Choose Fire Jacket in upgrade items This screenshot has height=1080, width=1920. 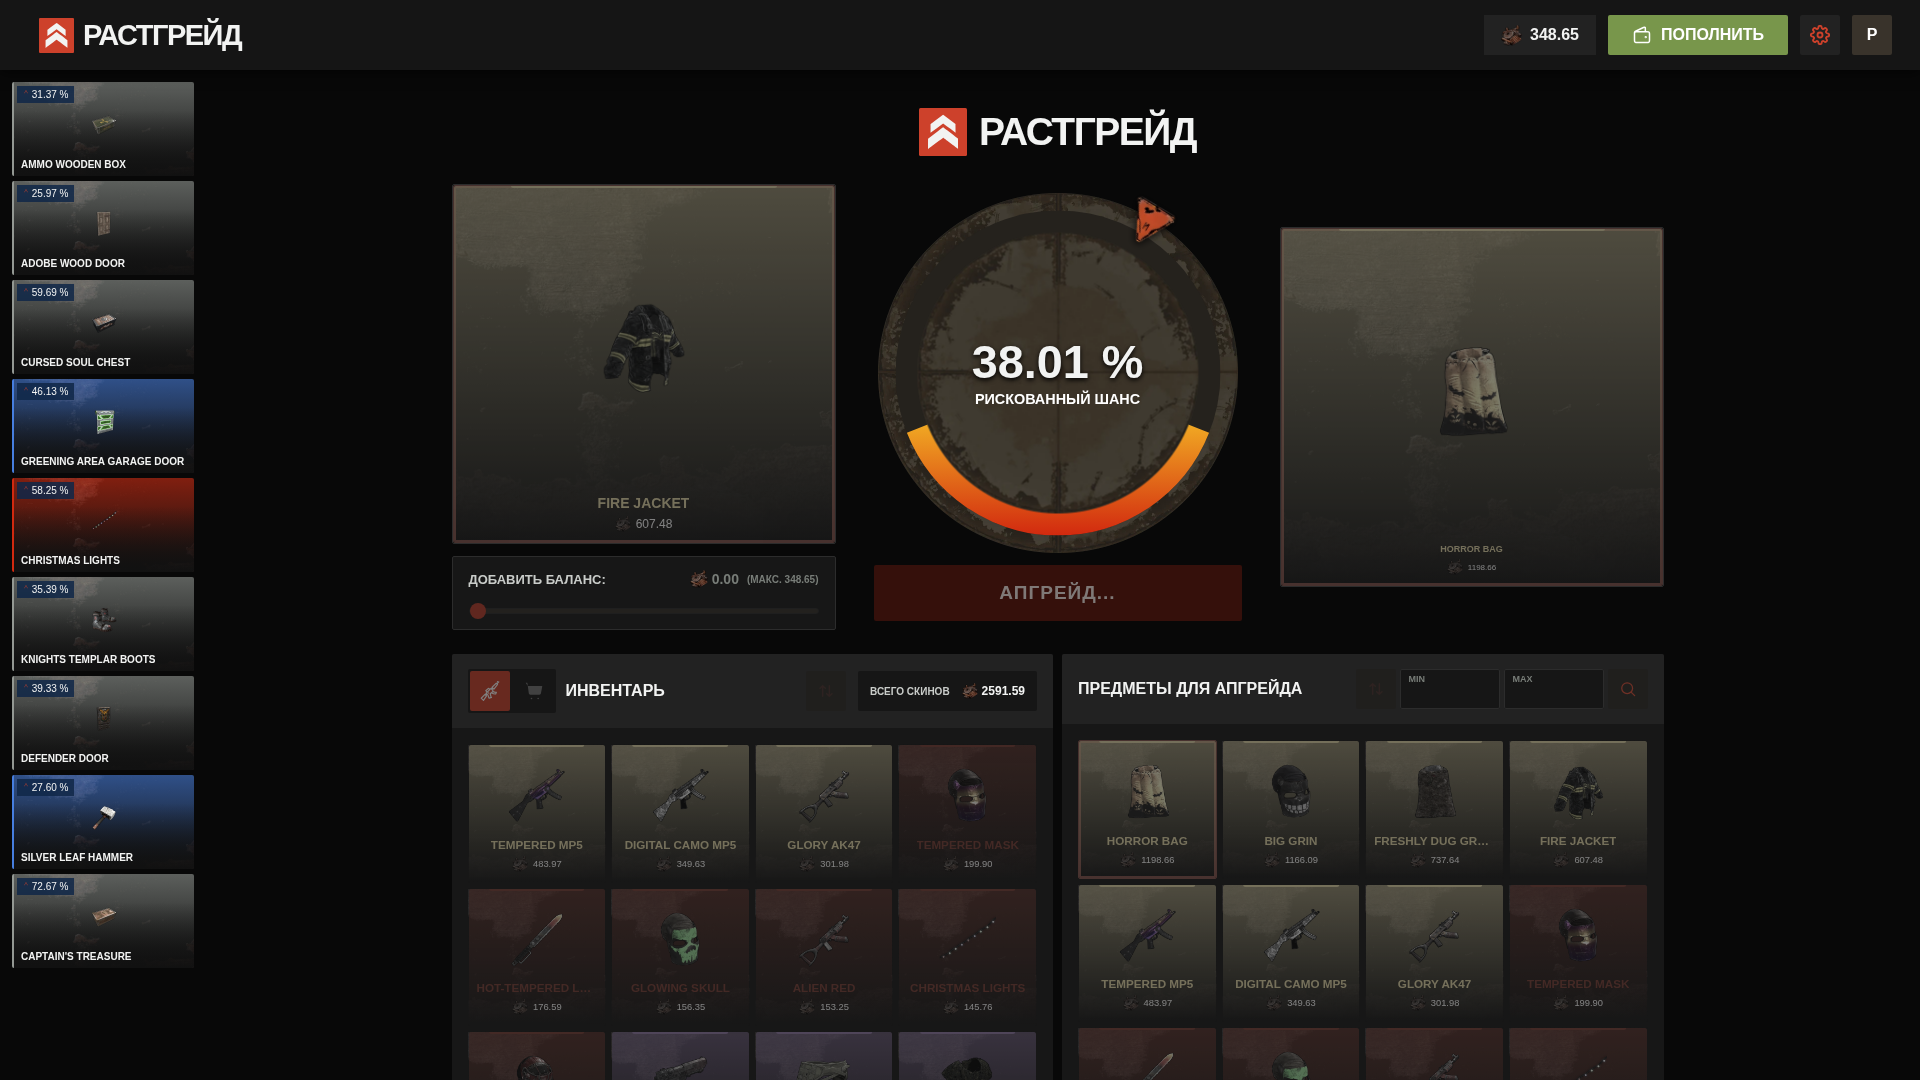coord(1578,809)
